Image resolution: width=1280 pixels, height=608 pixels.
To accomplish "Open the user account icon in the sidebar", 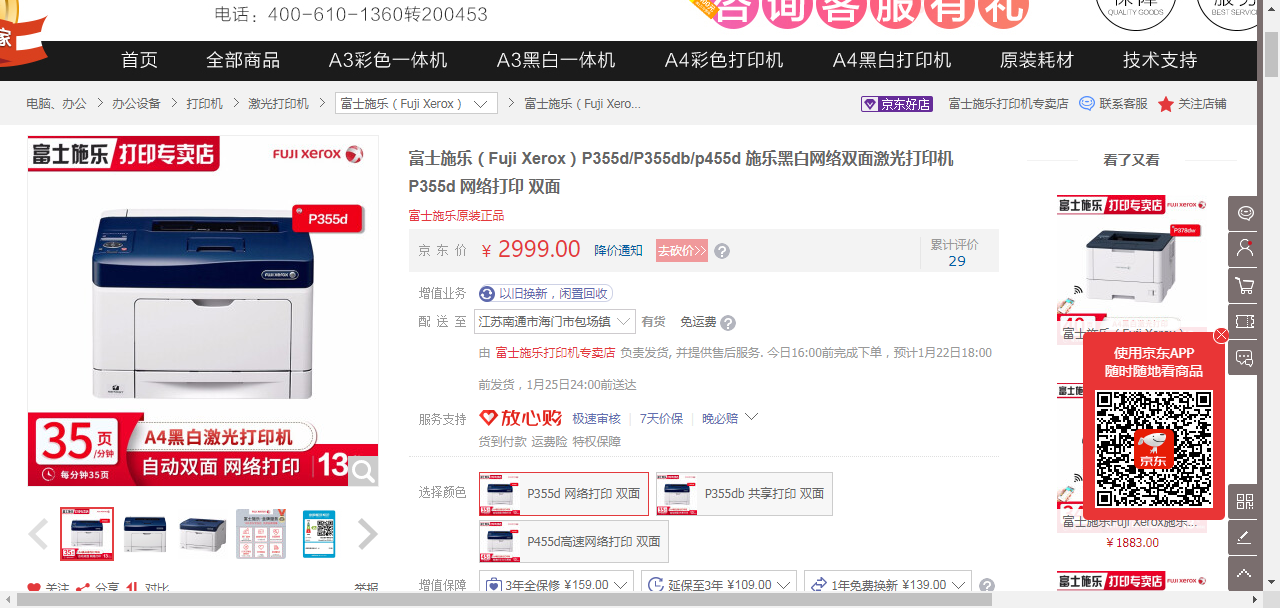I will pos(1245,249).
